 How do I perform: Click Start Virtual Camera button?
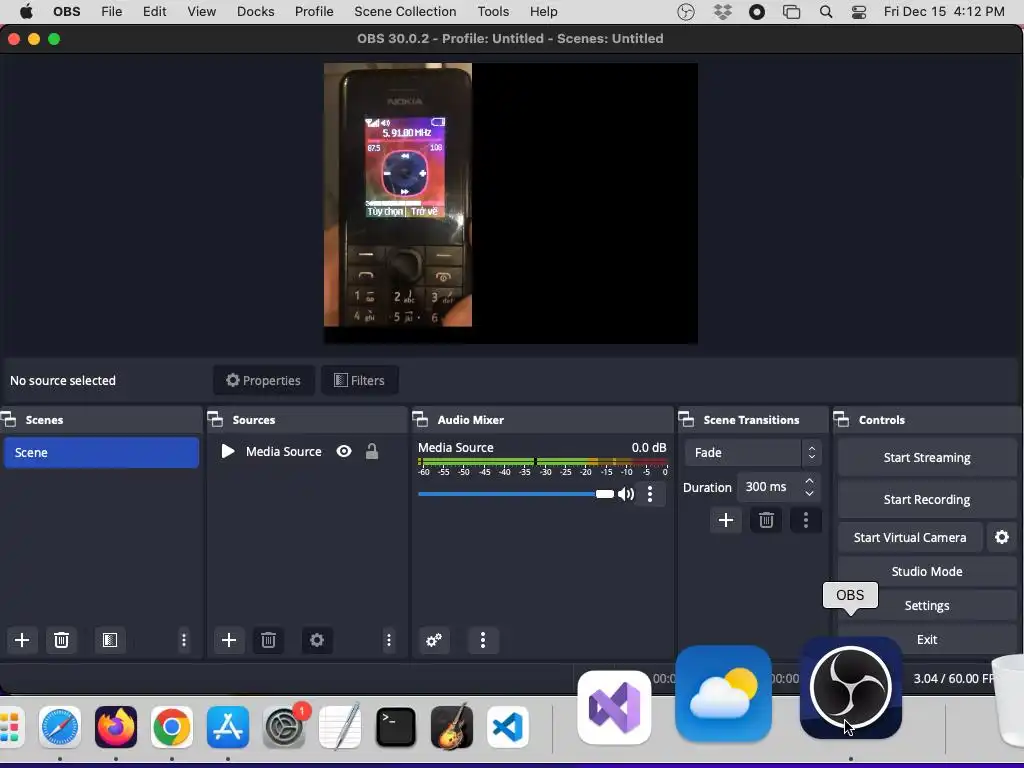pyautogui.click(x=910, y=537)
